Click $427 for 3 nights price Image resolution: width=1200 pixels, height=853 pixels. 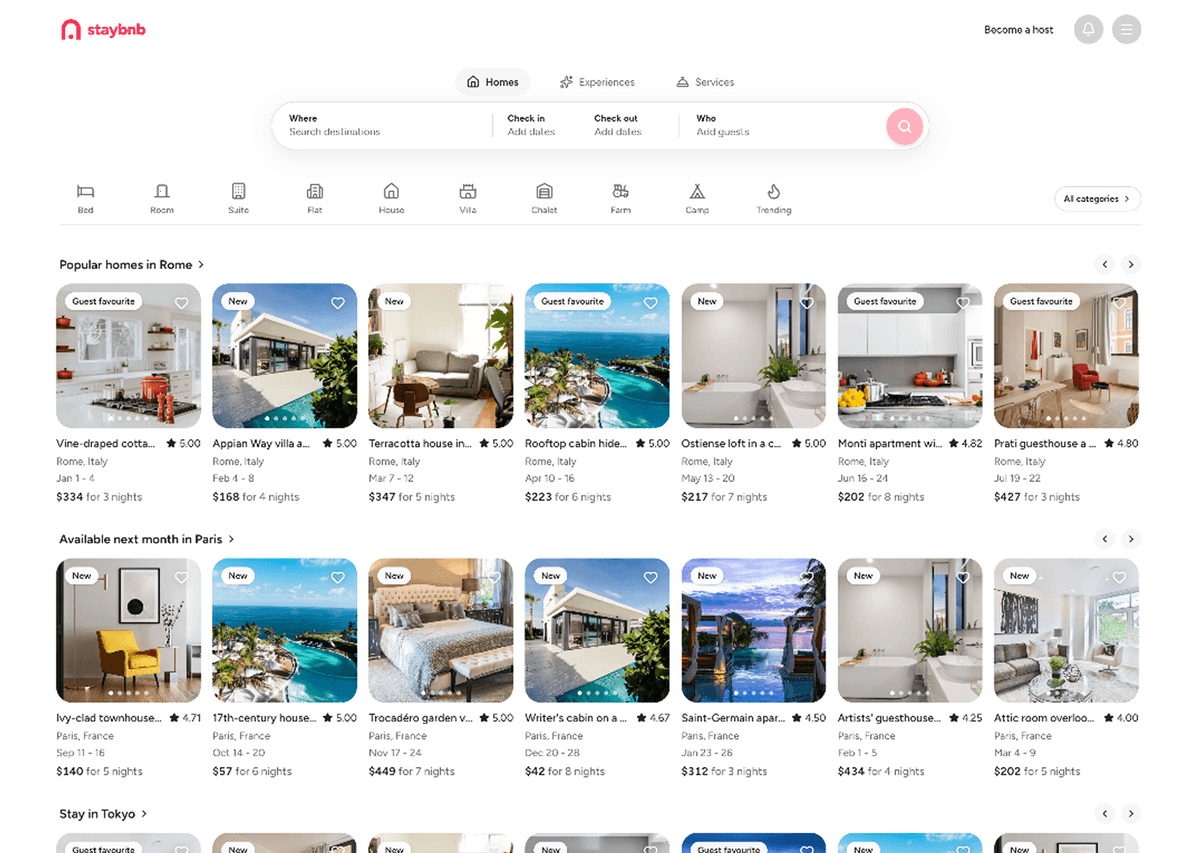tap(1037, 497)
